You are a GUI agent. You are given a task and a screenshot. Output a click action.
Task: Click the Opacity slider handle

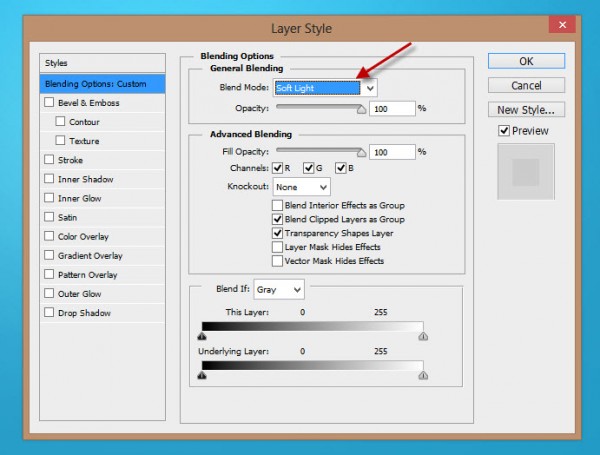tap(361, 110)
